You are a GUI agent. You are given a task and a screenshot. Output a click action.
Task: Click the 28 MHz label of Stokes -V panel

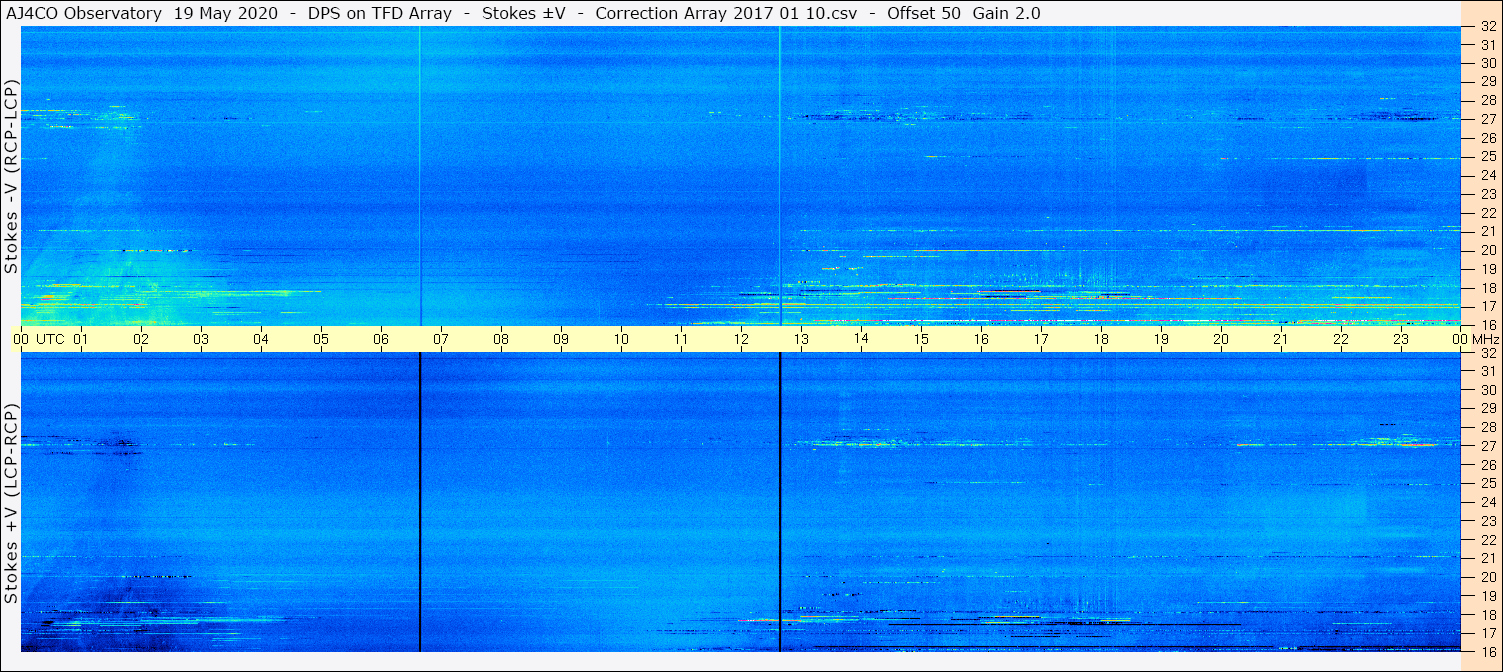click(x=1487, y=100)
